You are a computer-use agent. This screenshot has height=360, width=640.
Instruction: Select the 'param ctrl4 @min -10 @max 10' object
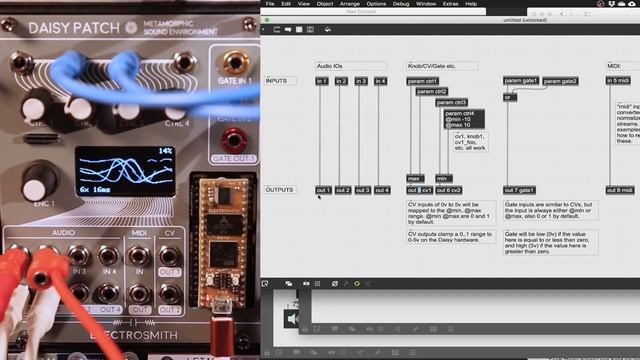pyautogui.click(x=464, y=119)
